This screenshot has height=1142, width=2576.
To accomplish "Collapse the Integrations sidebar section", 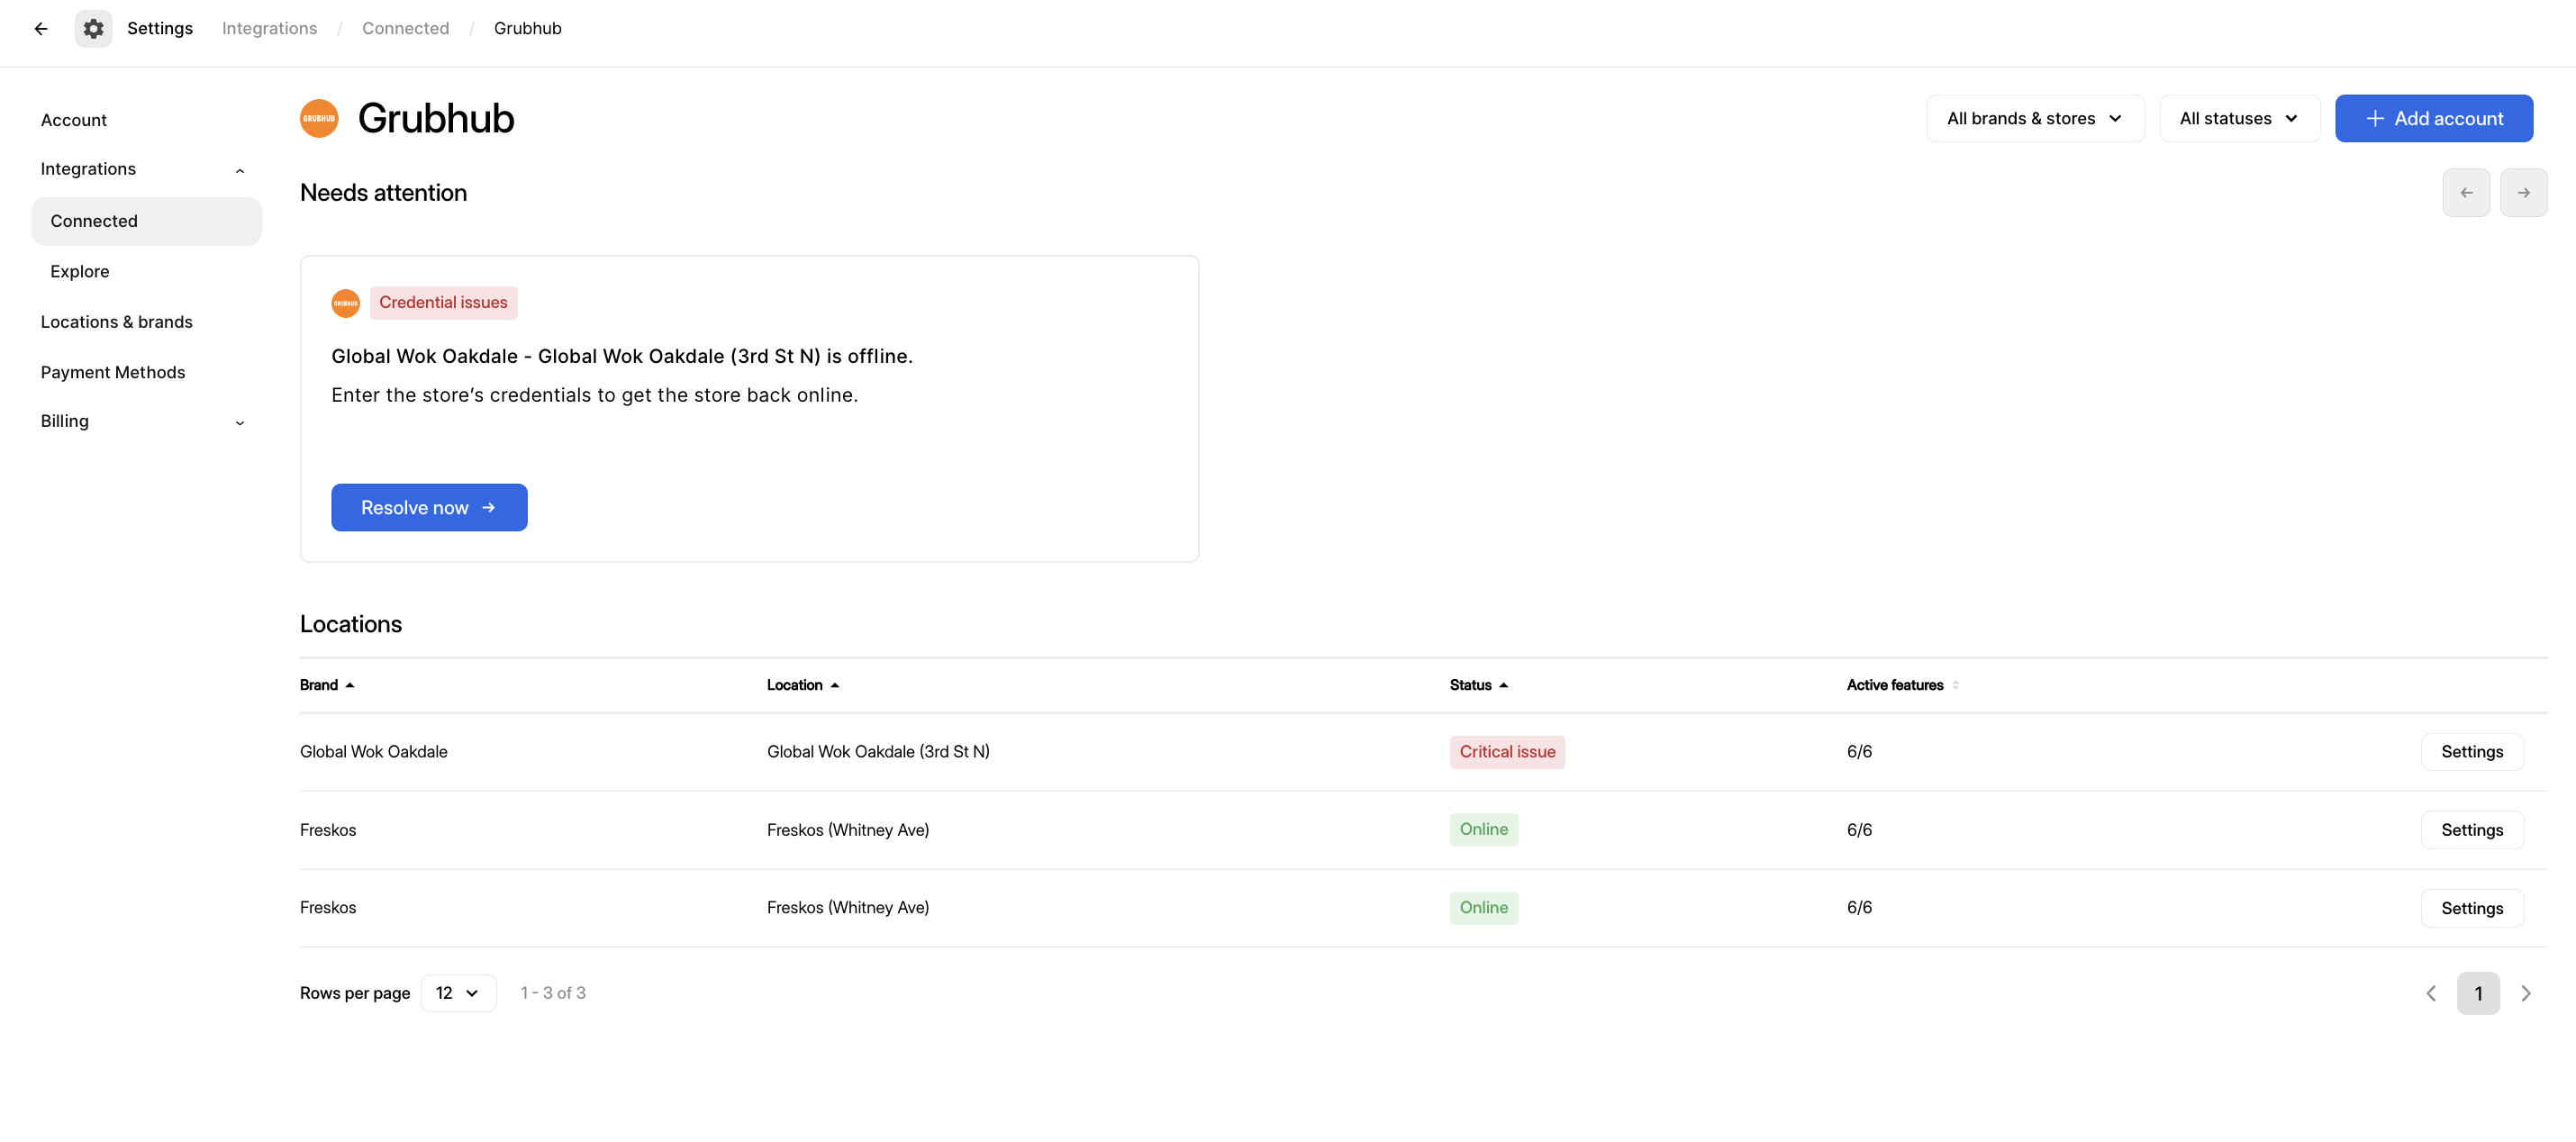I will click(x=240, y=170).
